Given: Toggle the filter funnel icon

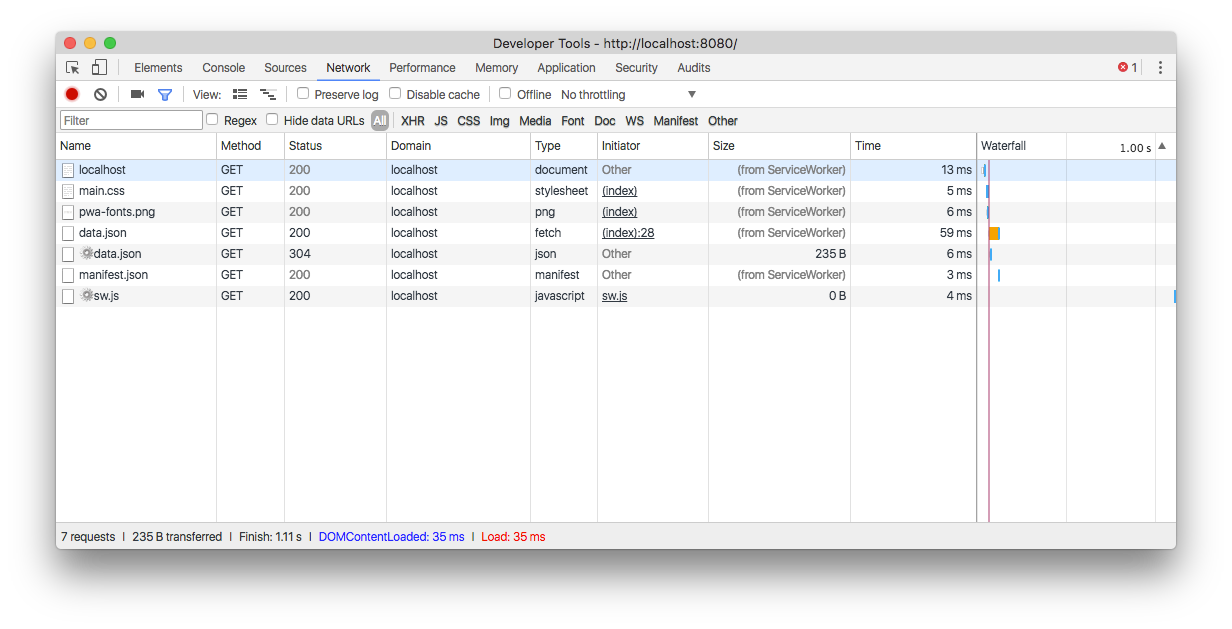Looking at the screenshot, I should 165,94.
